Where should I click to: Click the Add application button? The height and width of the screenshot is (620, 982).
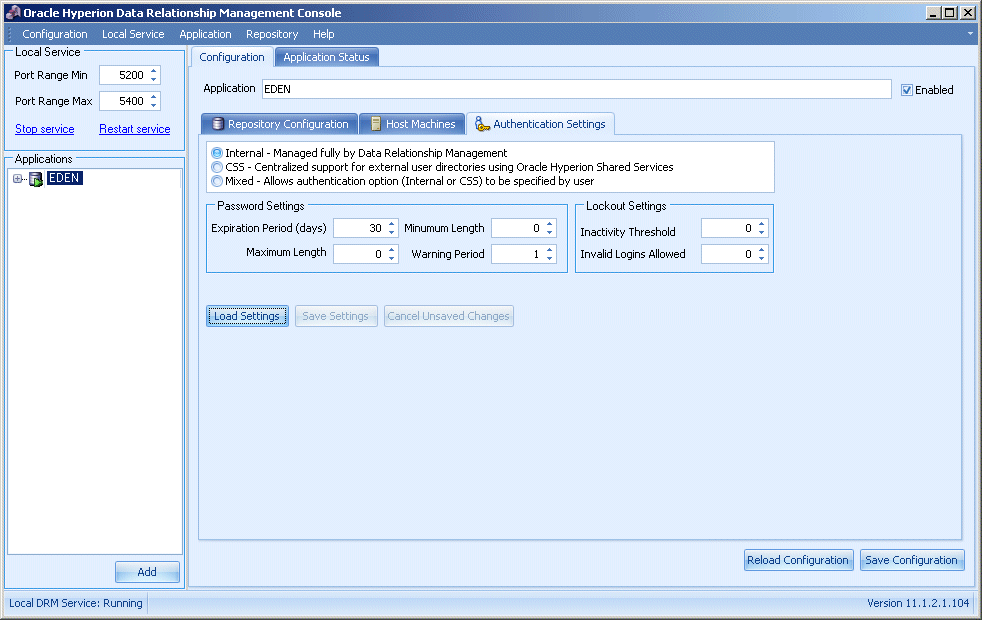pos(147,572)
